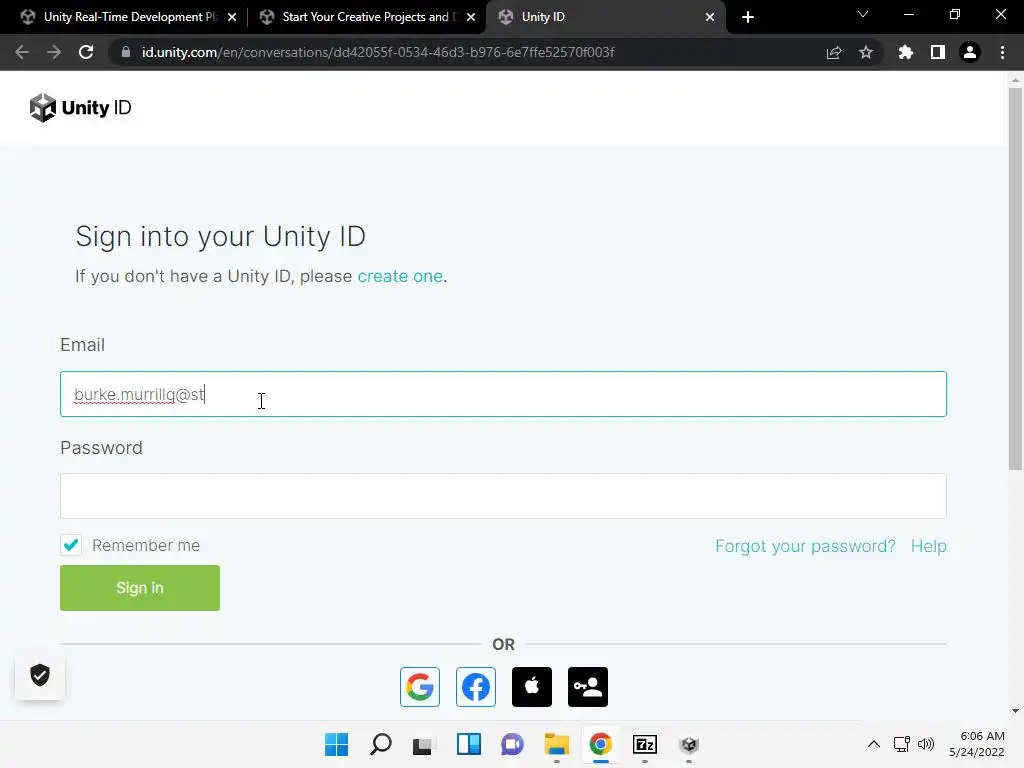Viewport: 1024px width, 768px height.
Task: Choose the single sign-on key icon
Action: point(588,686)
